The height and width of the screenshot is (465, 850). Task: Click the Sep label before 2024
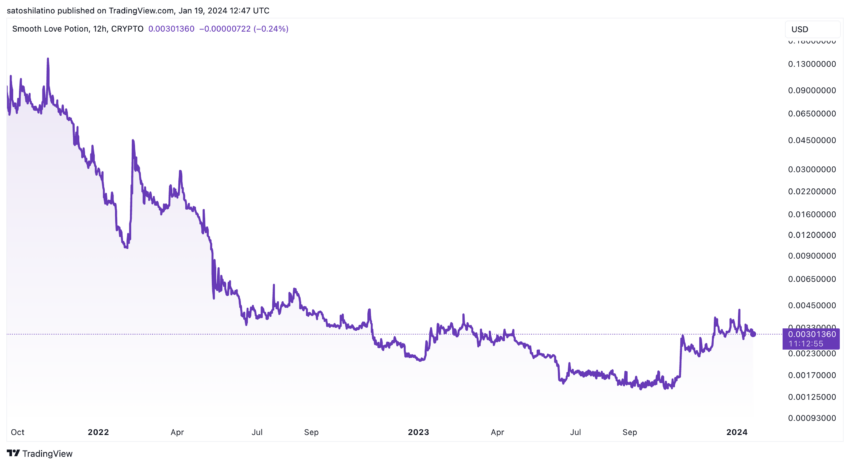click(629, 432)
